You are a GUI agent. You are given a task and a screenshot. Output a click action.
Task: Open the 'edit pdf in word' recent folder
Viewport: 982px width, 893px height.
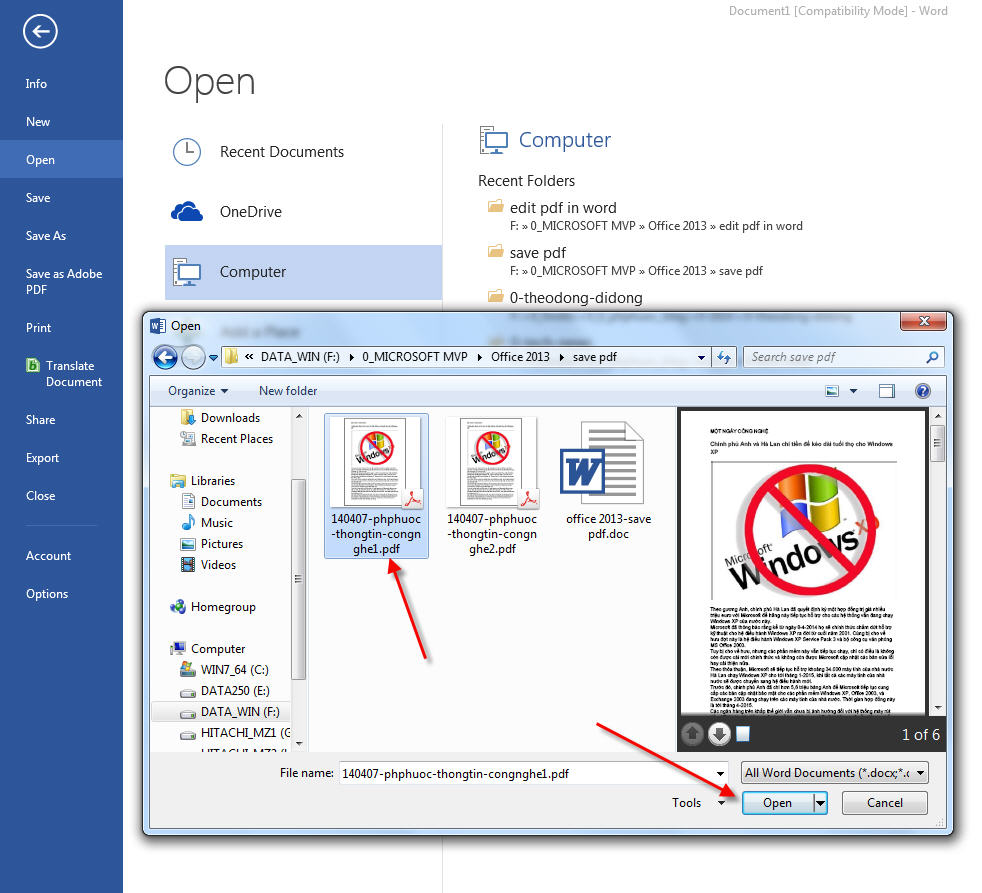(x=562, y=208)
